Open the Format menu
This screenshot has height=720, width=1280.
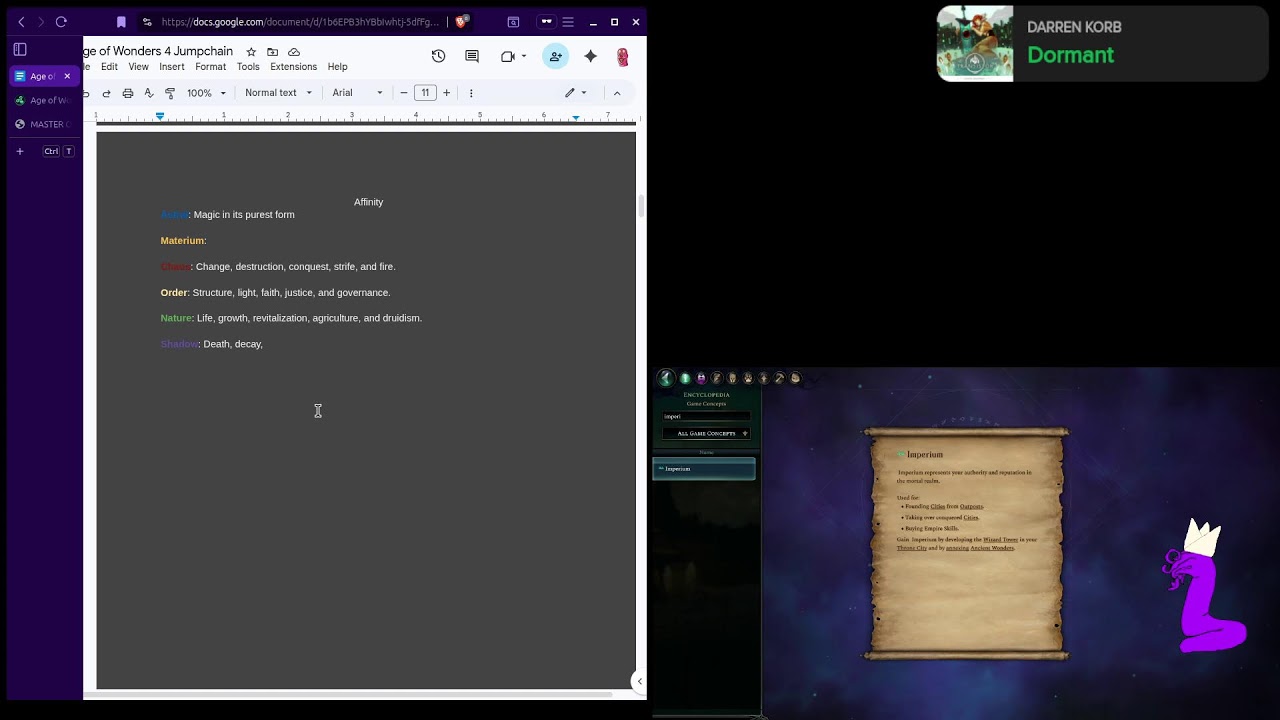pyautogui.click(x=210, y=67)
